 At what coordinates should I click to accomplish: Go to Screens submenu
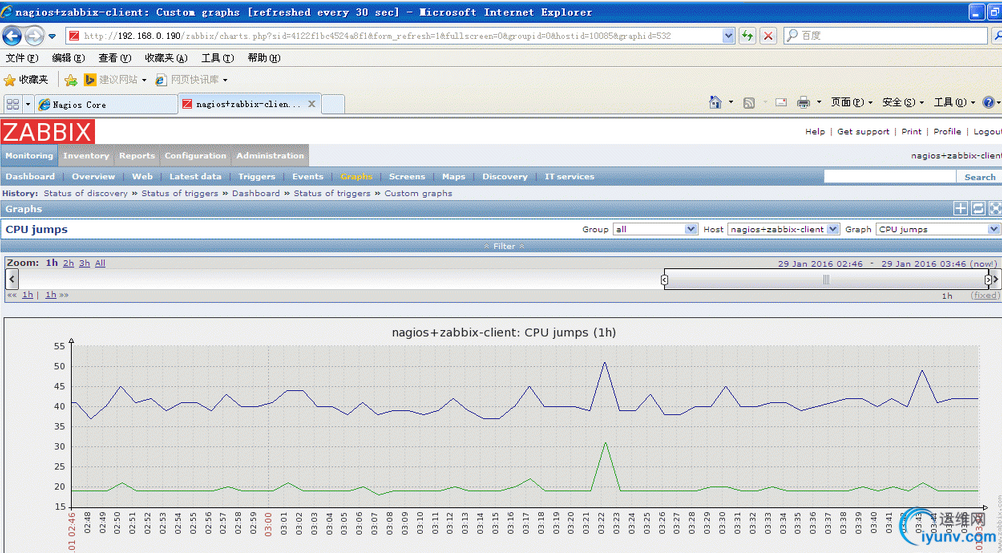pos(407,176)
